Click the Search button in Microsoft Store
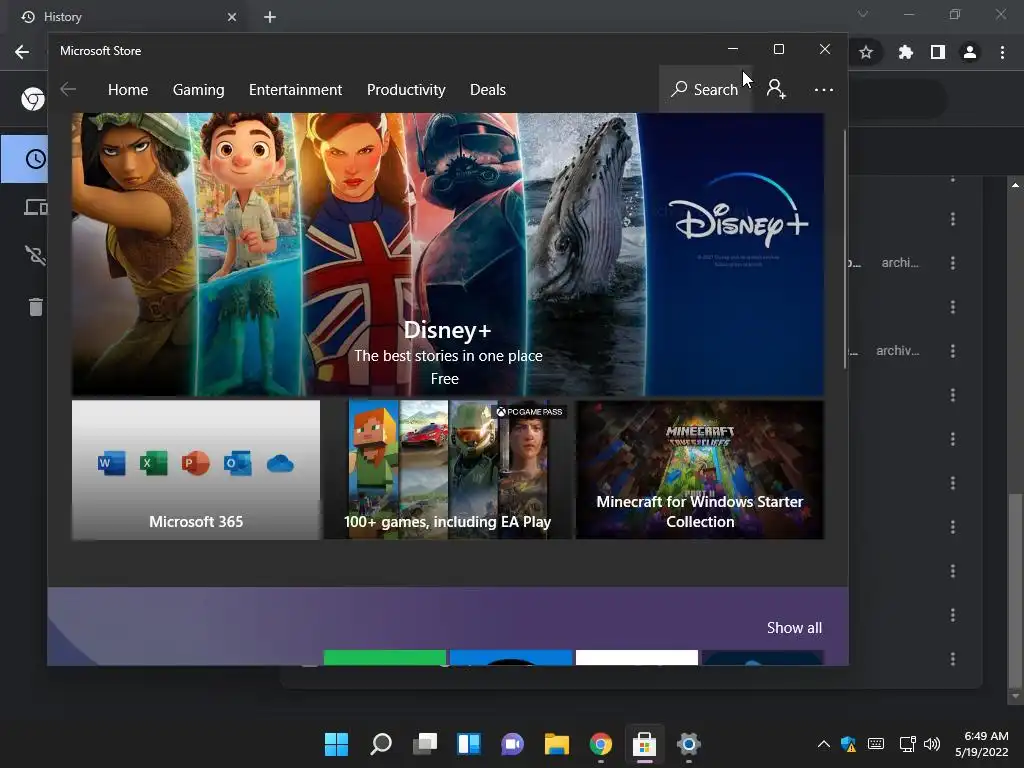The image size is (1024, 768). [705, 89]
